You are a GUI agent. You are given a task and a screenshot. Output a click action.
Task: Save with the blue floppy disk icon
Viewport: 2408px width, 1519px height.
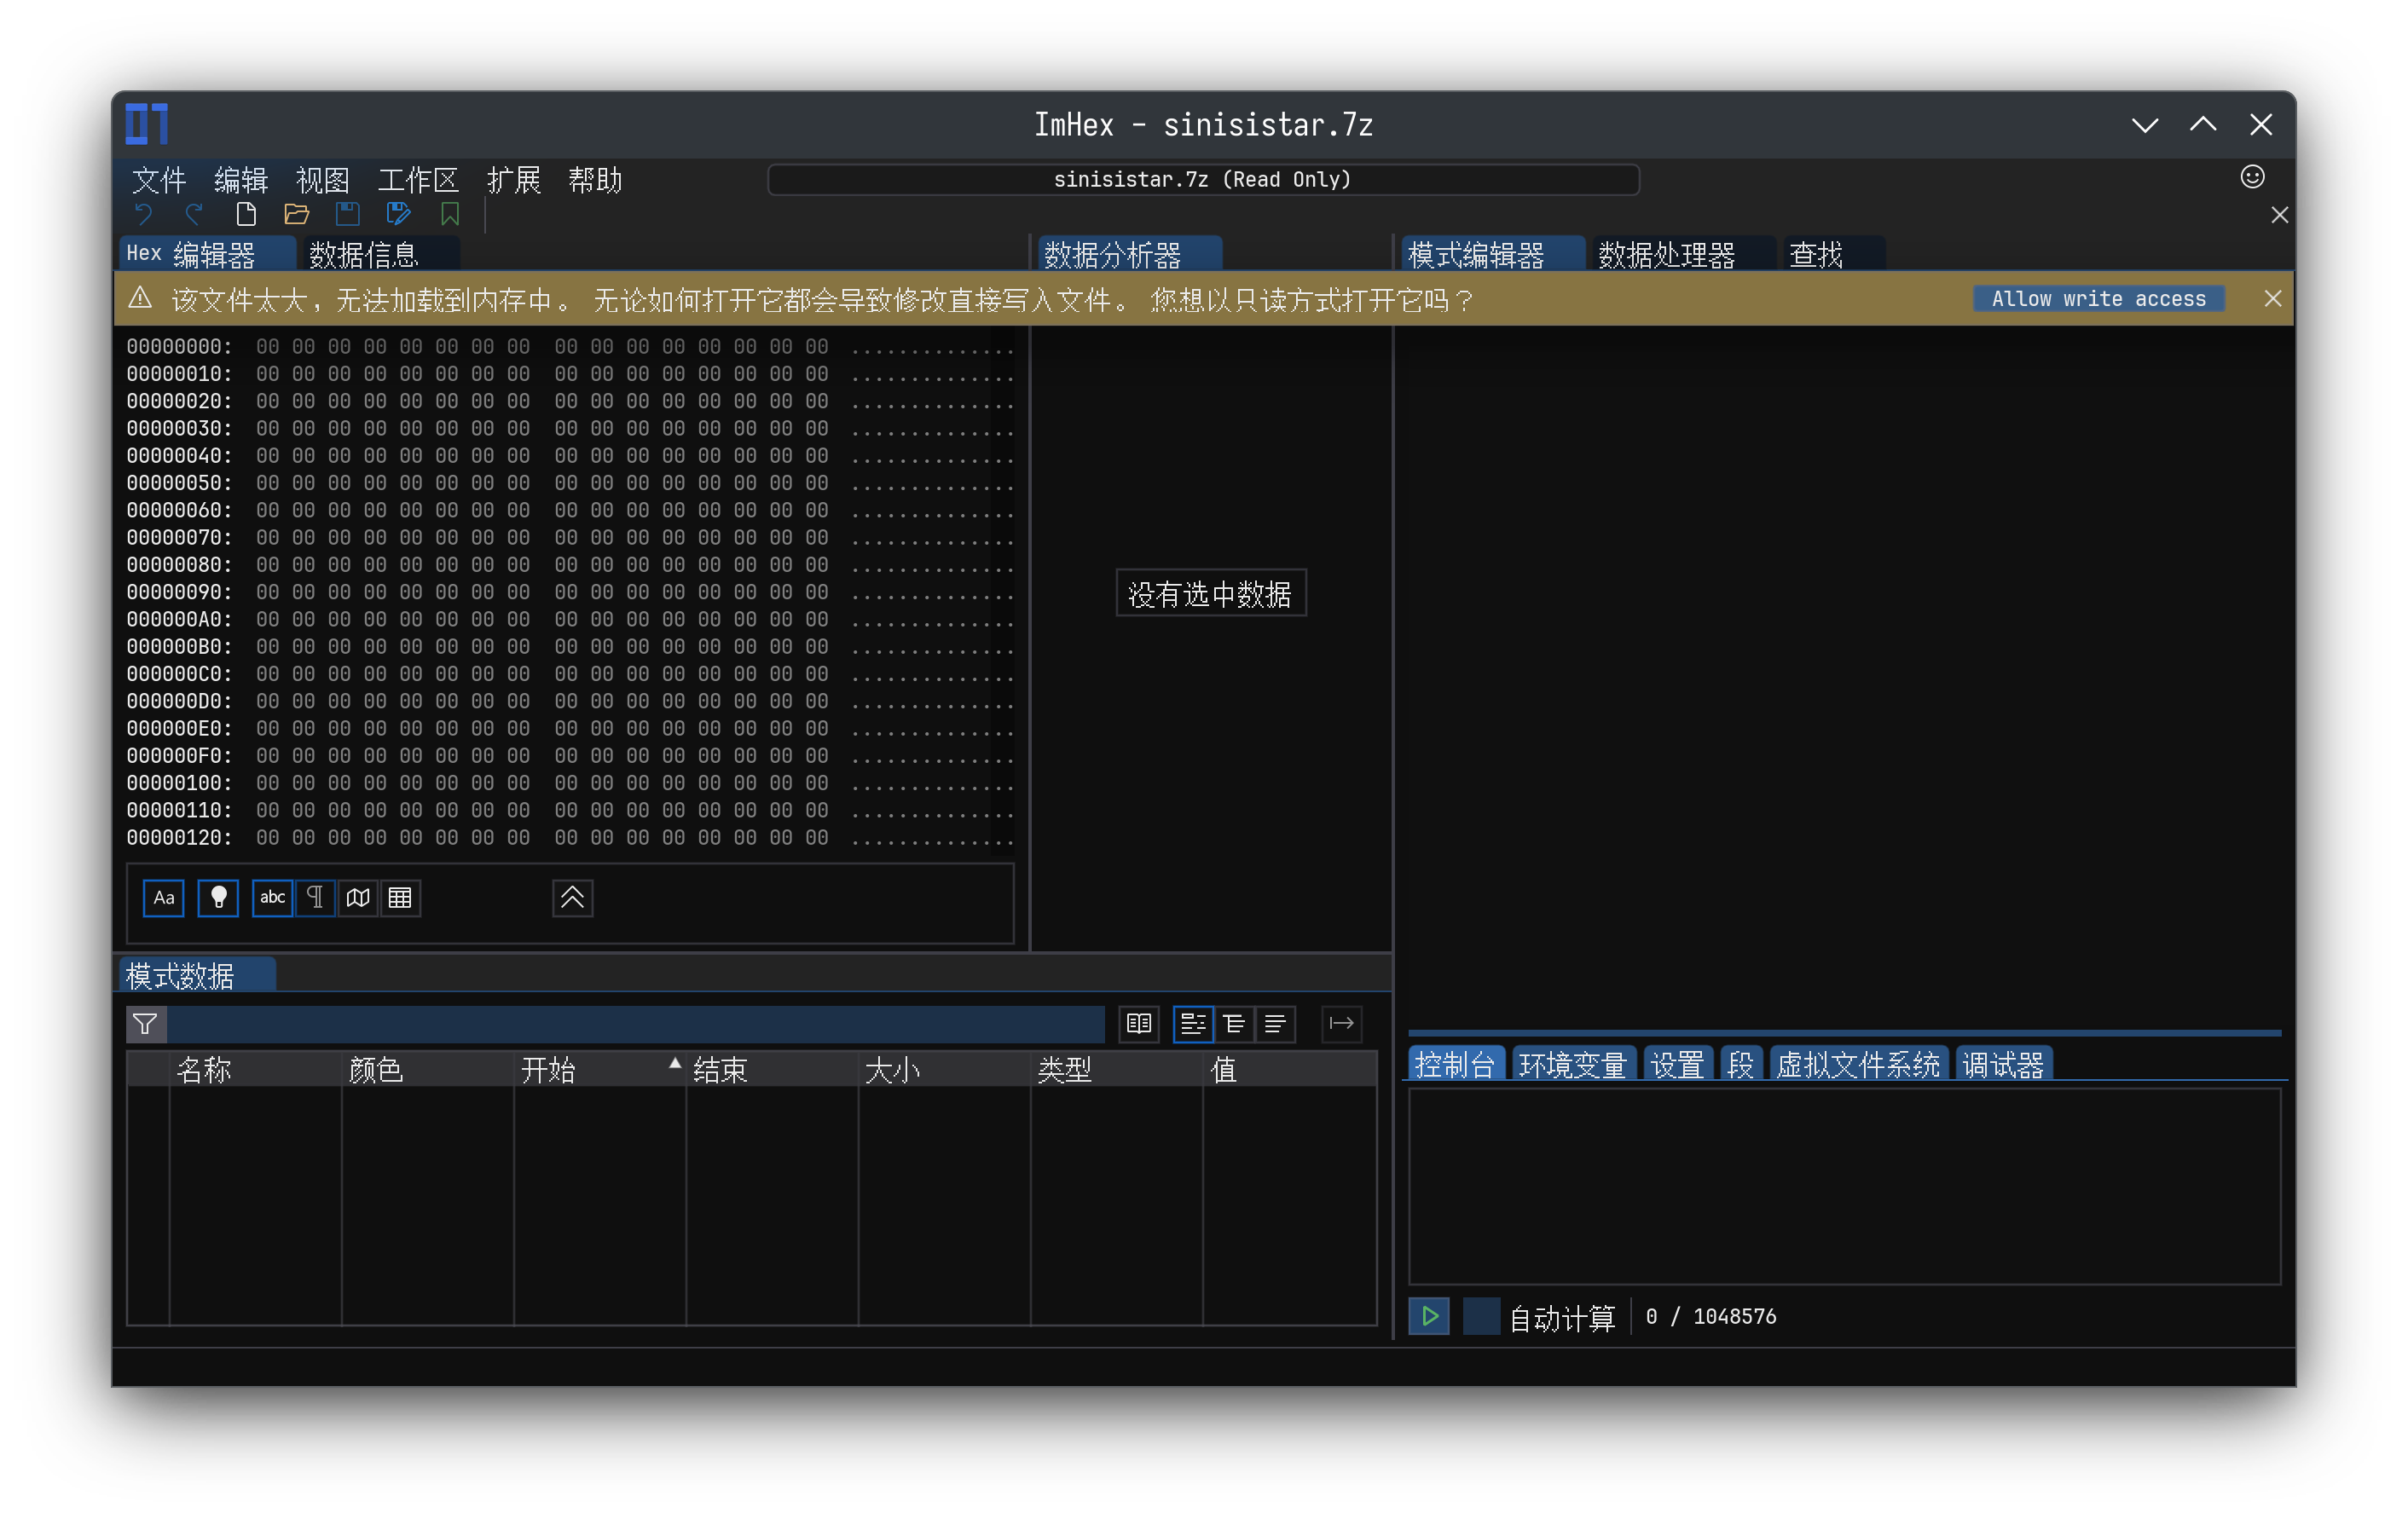coord(348,214)
